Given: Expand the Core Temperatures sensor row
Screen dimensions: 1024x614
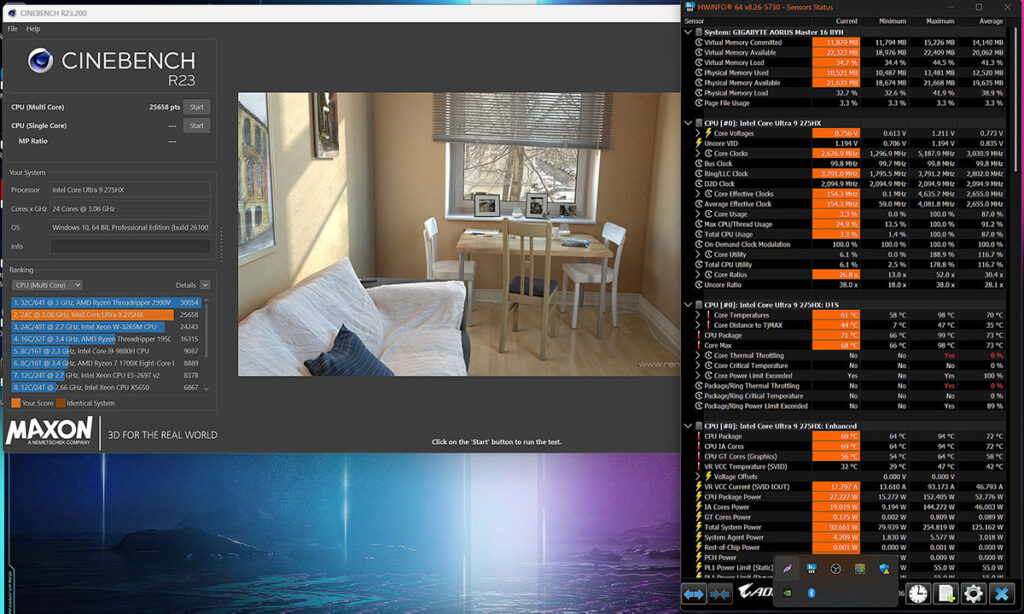Looking at the screenshot, I should click(697, 315).
